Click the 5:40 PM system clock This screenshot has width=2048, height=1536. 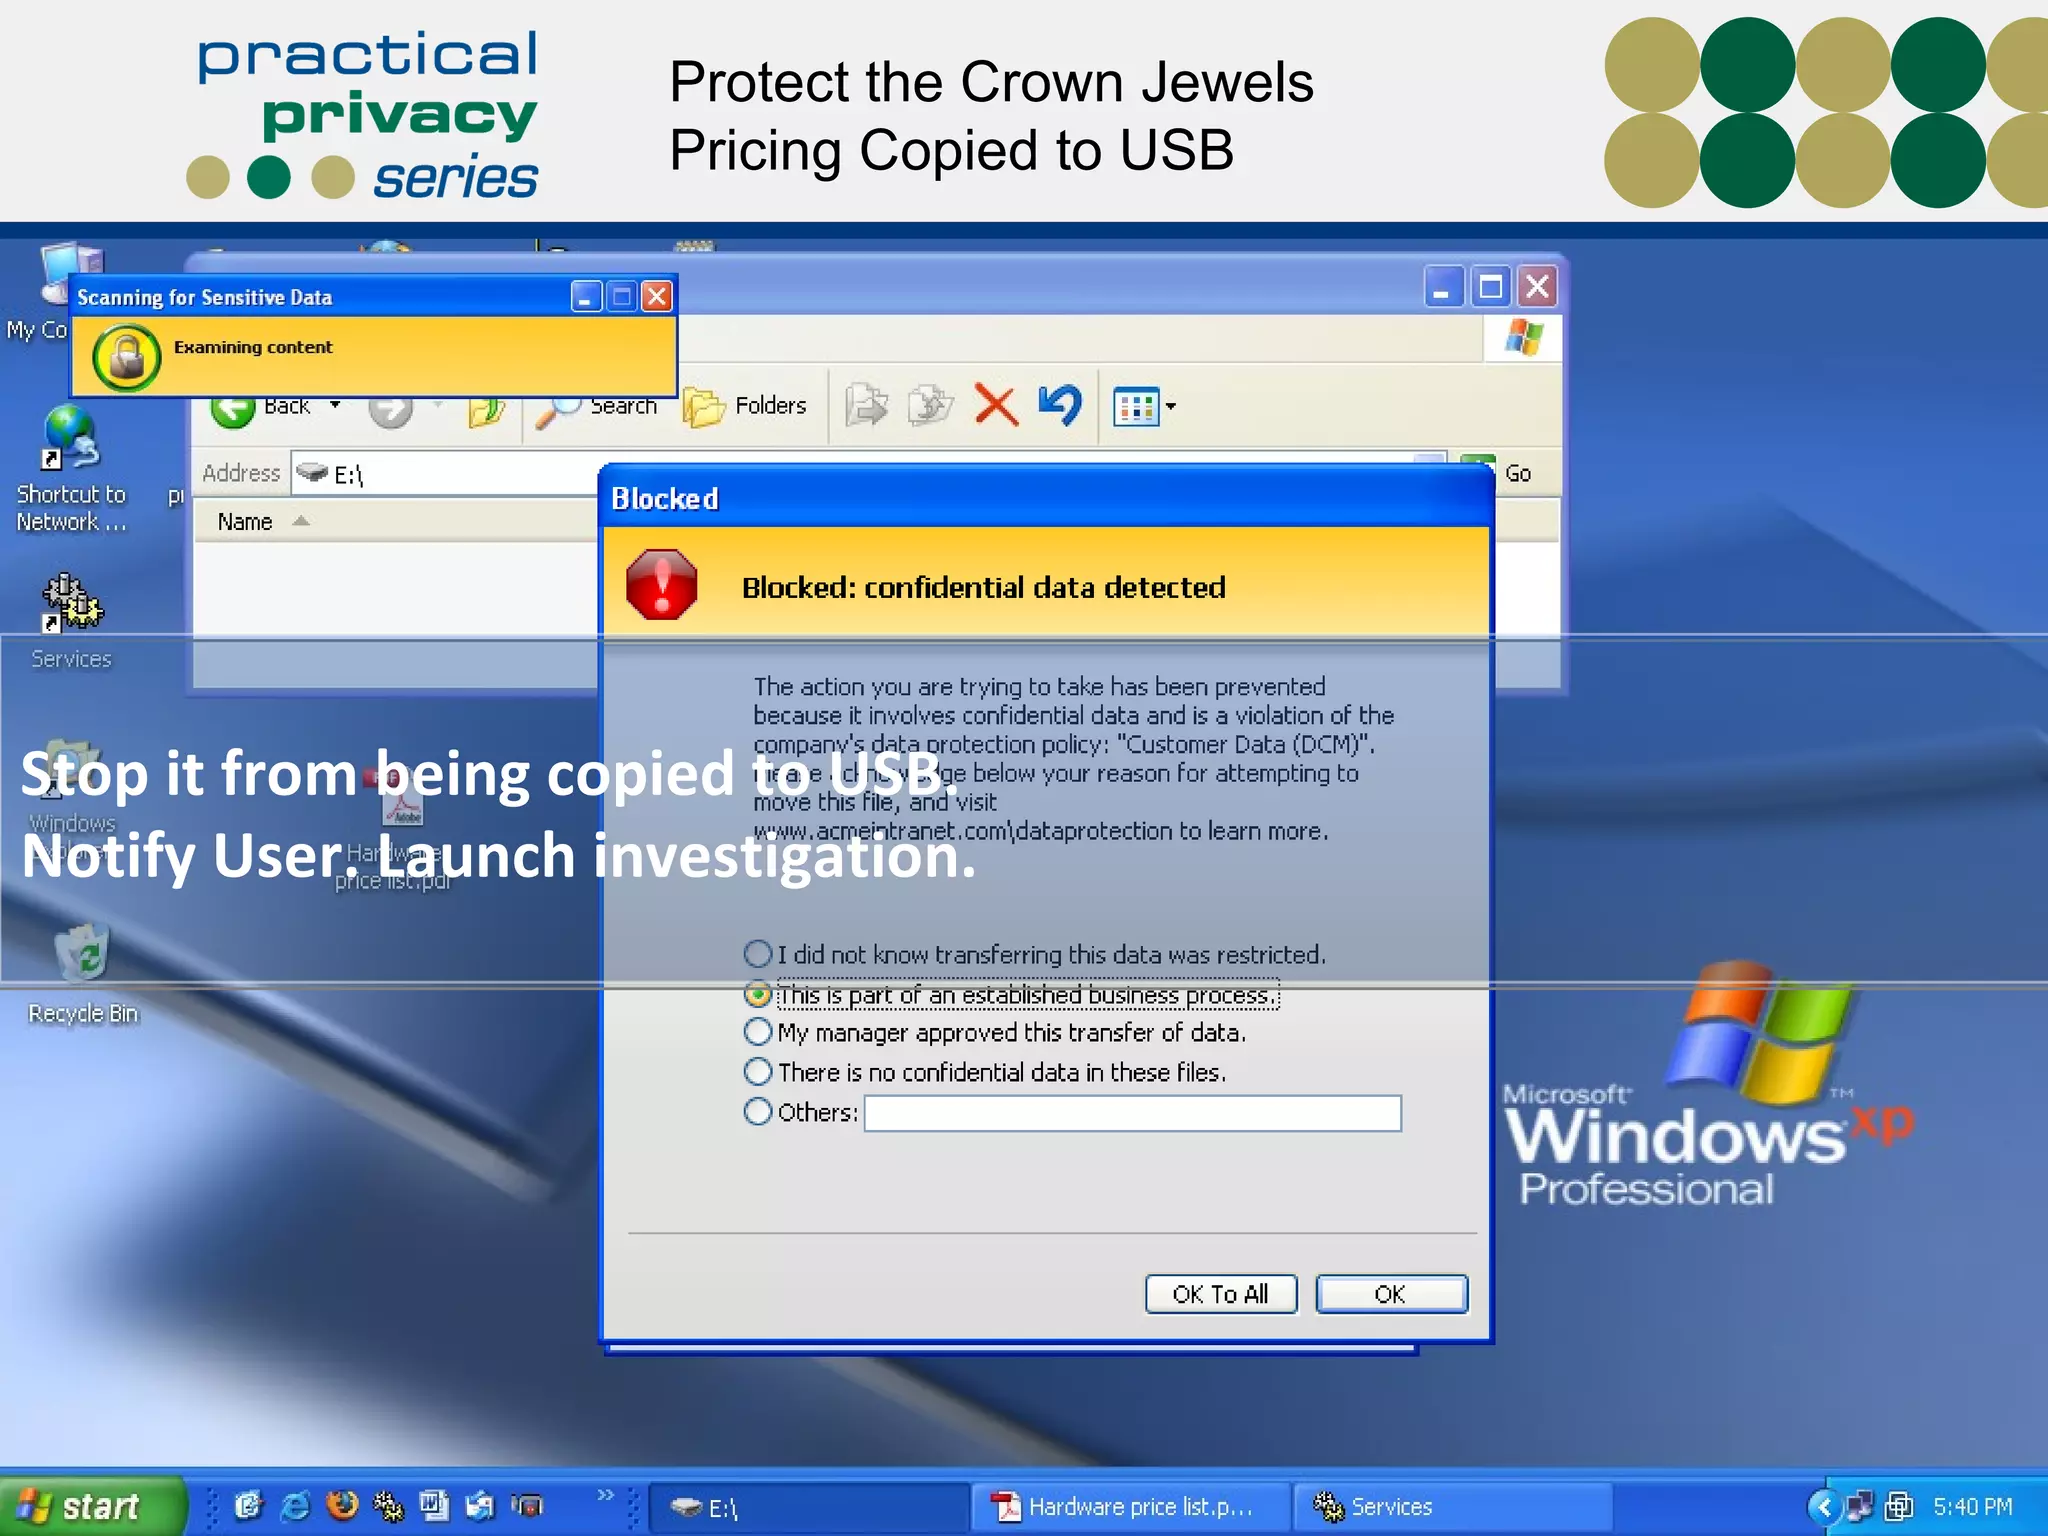click(x=1972, y=1507)
